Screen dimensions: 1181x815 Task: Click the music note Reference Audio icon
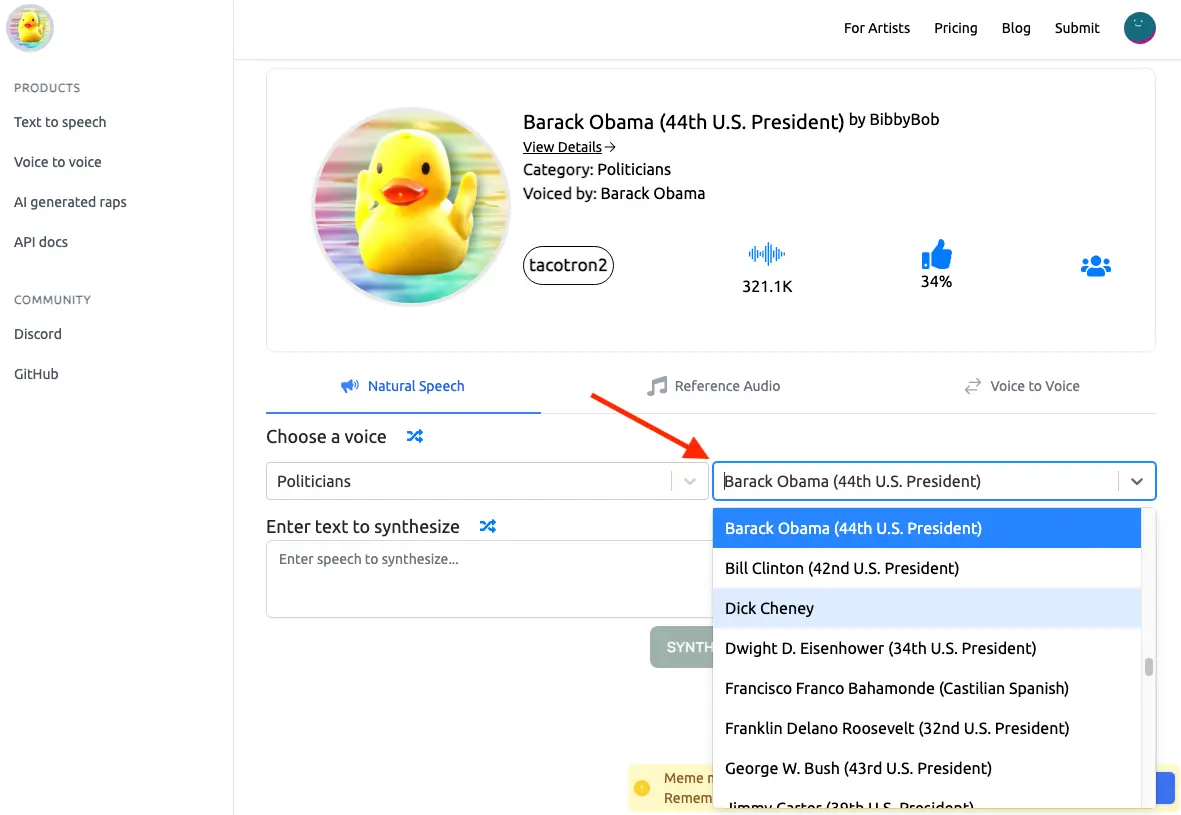tap(657, 386)
